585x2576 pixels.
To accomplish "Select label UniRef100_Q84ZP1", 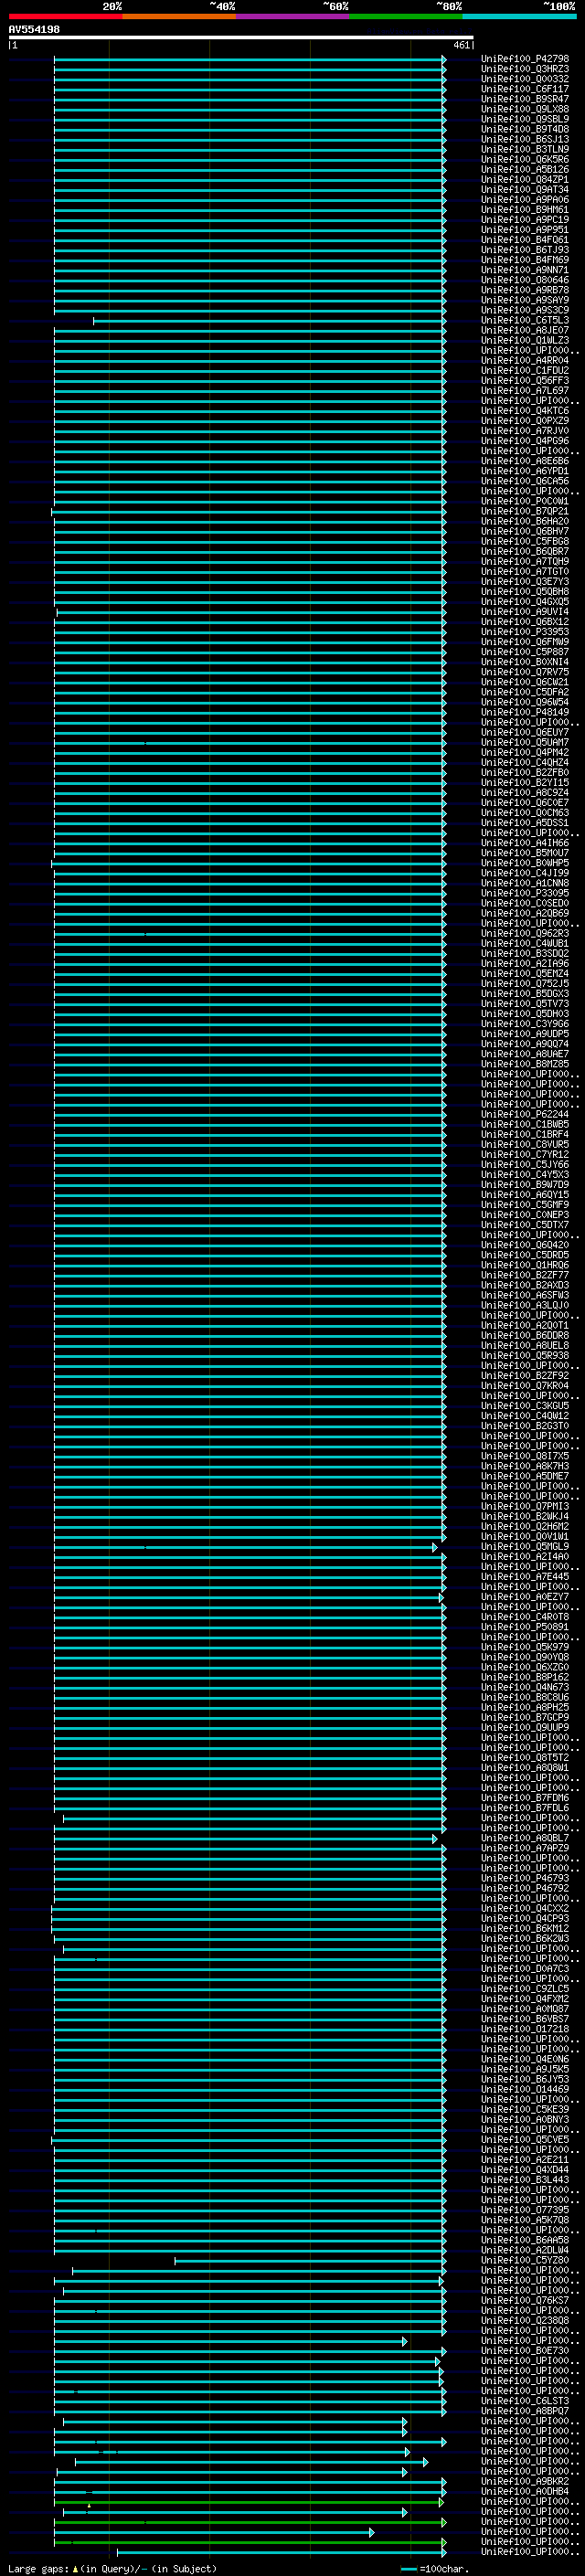I will [525, 179].
